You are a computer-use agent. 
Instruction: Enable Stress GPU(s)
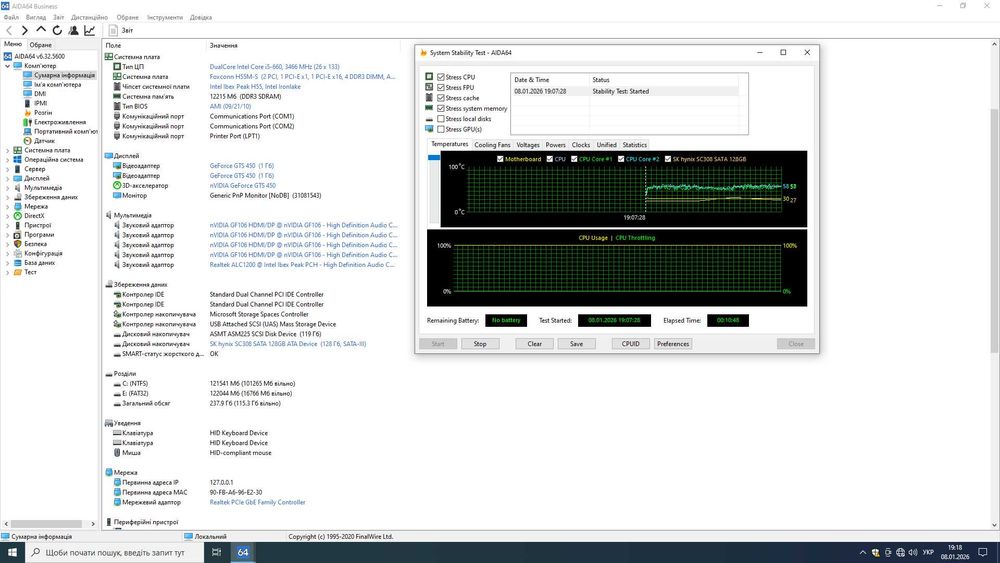click(441, 129)
